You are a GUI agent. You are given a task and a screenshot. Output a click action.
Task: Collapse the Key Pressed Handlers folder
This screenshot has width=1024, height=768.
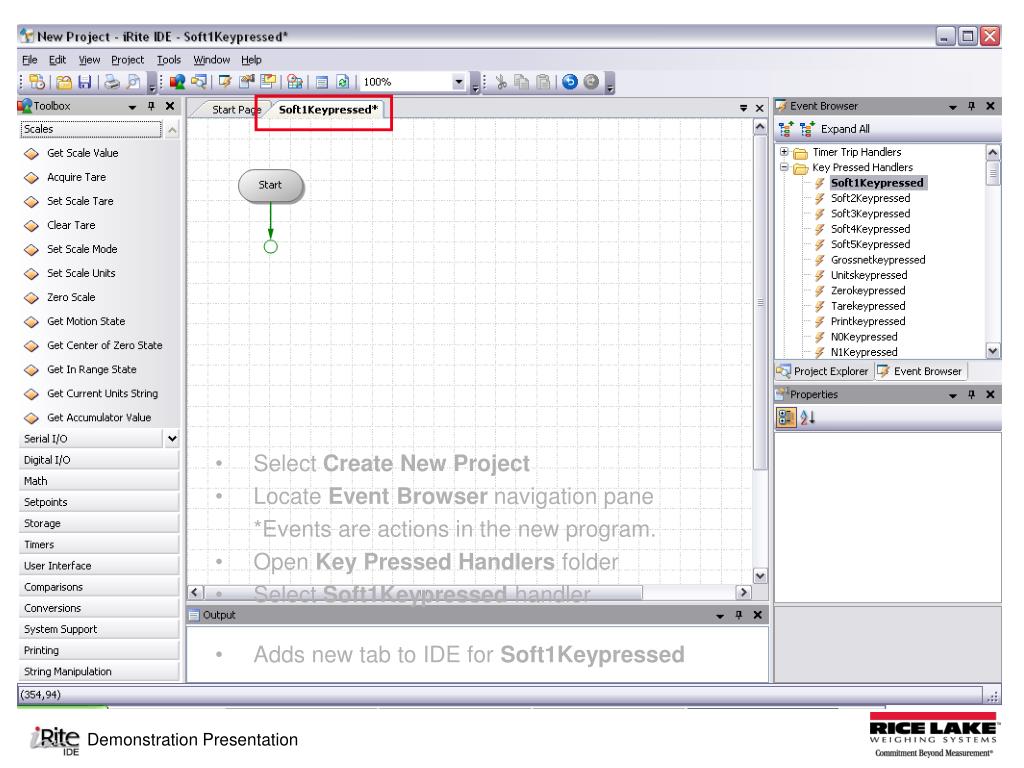click(x=784, y=167)
